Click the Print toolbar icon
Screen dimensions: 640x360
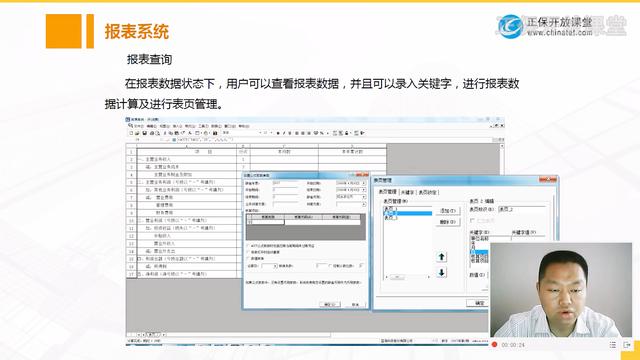[152, 133]
